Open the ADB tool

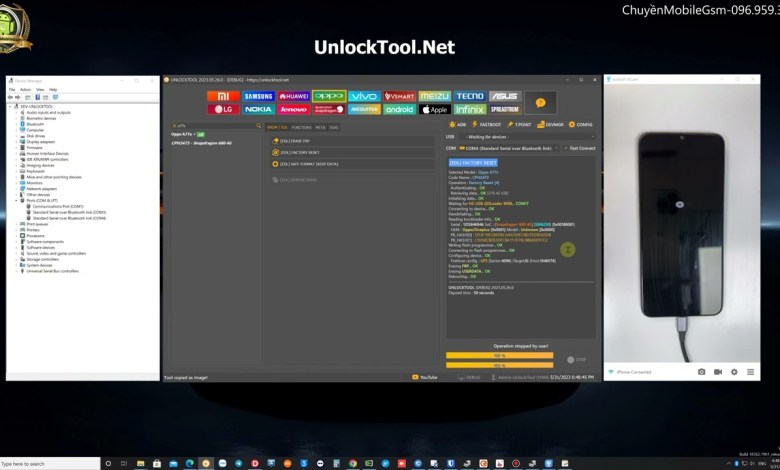point(458,124)
